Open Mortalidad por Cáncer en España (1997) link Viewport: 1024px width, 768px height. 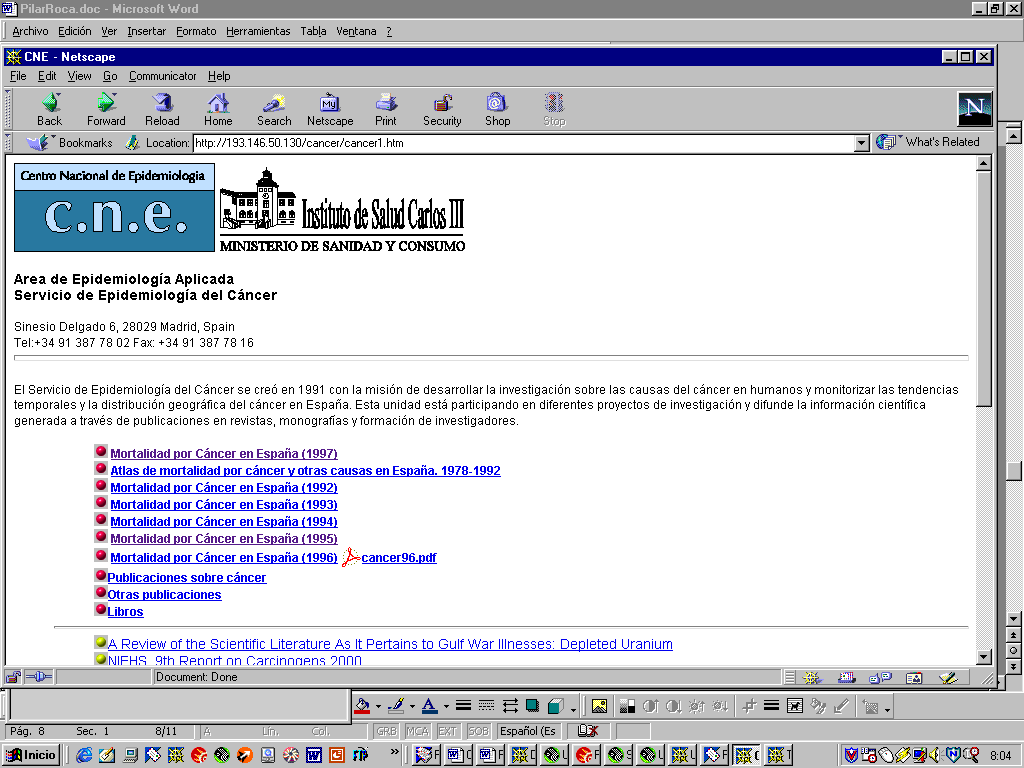coord(224,454)
